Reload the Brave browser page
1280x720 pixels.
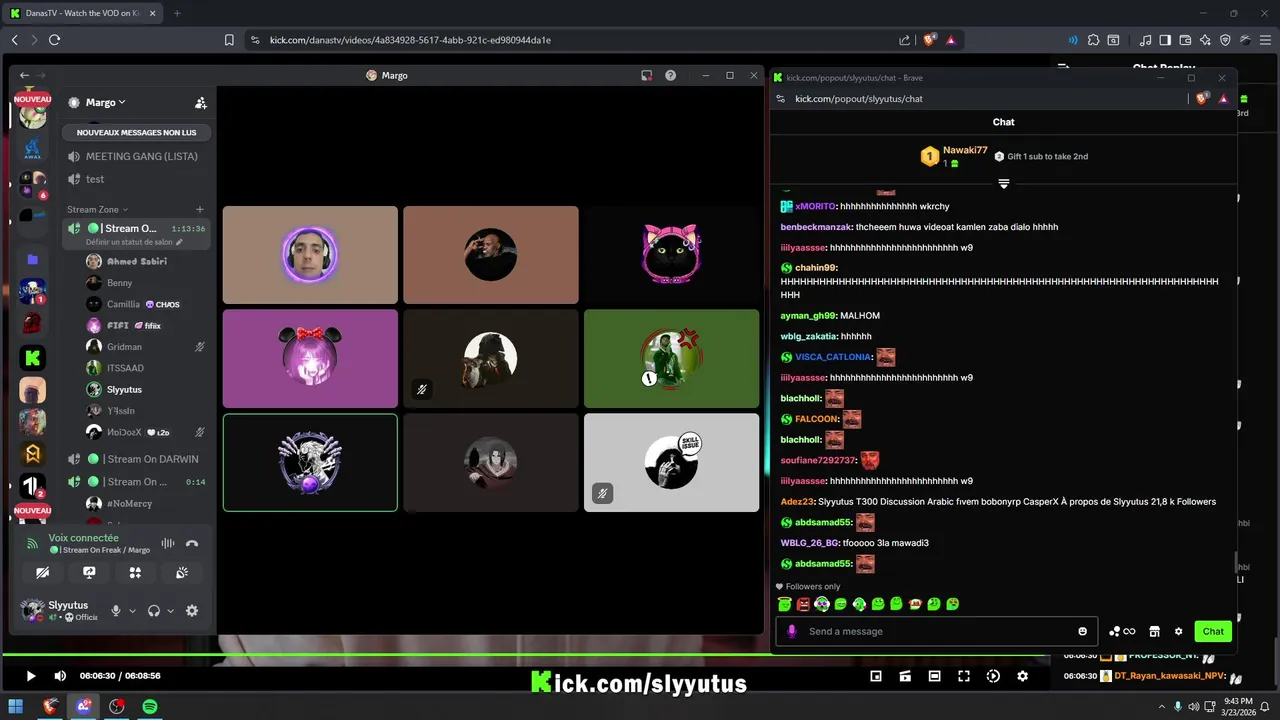[54, 40]
